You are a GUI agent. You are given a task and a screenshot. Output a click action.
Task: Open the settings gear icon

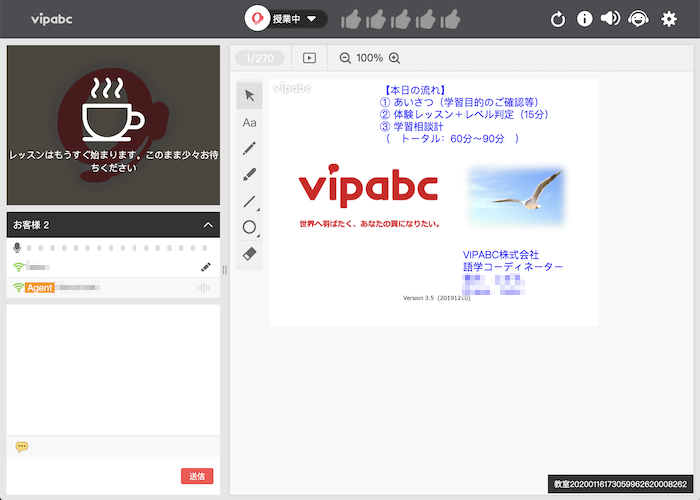coord(669,19)
